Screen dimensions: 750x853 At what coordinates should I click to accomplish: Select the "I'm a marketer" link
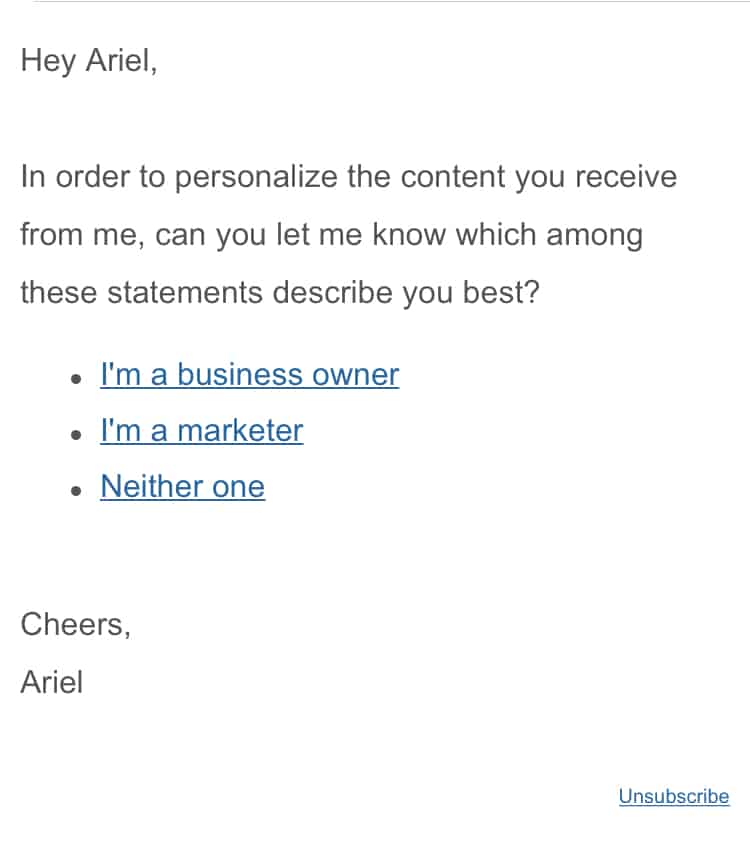pyautogui.click(x=202, y=431)
